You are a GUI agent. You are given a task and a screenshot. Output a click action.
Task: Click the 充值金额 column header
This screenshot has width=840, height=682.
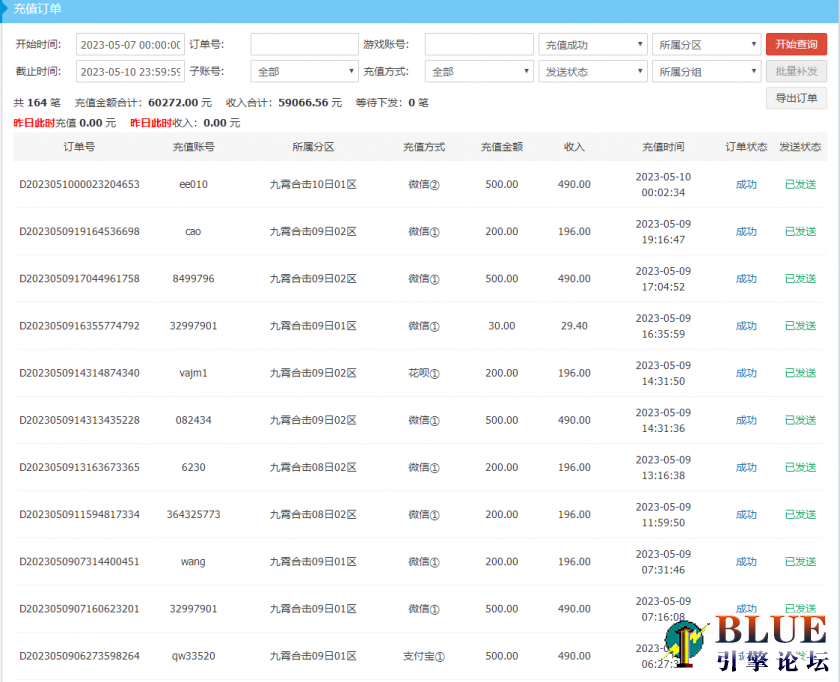501,147
